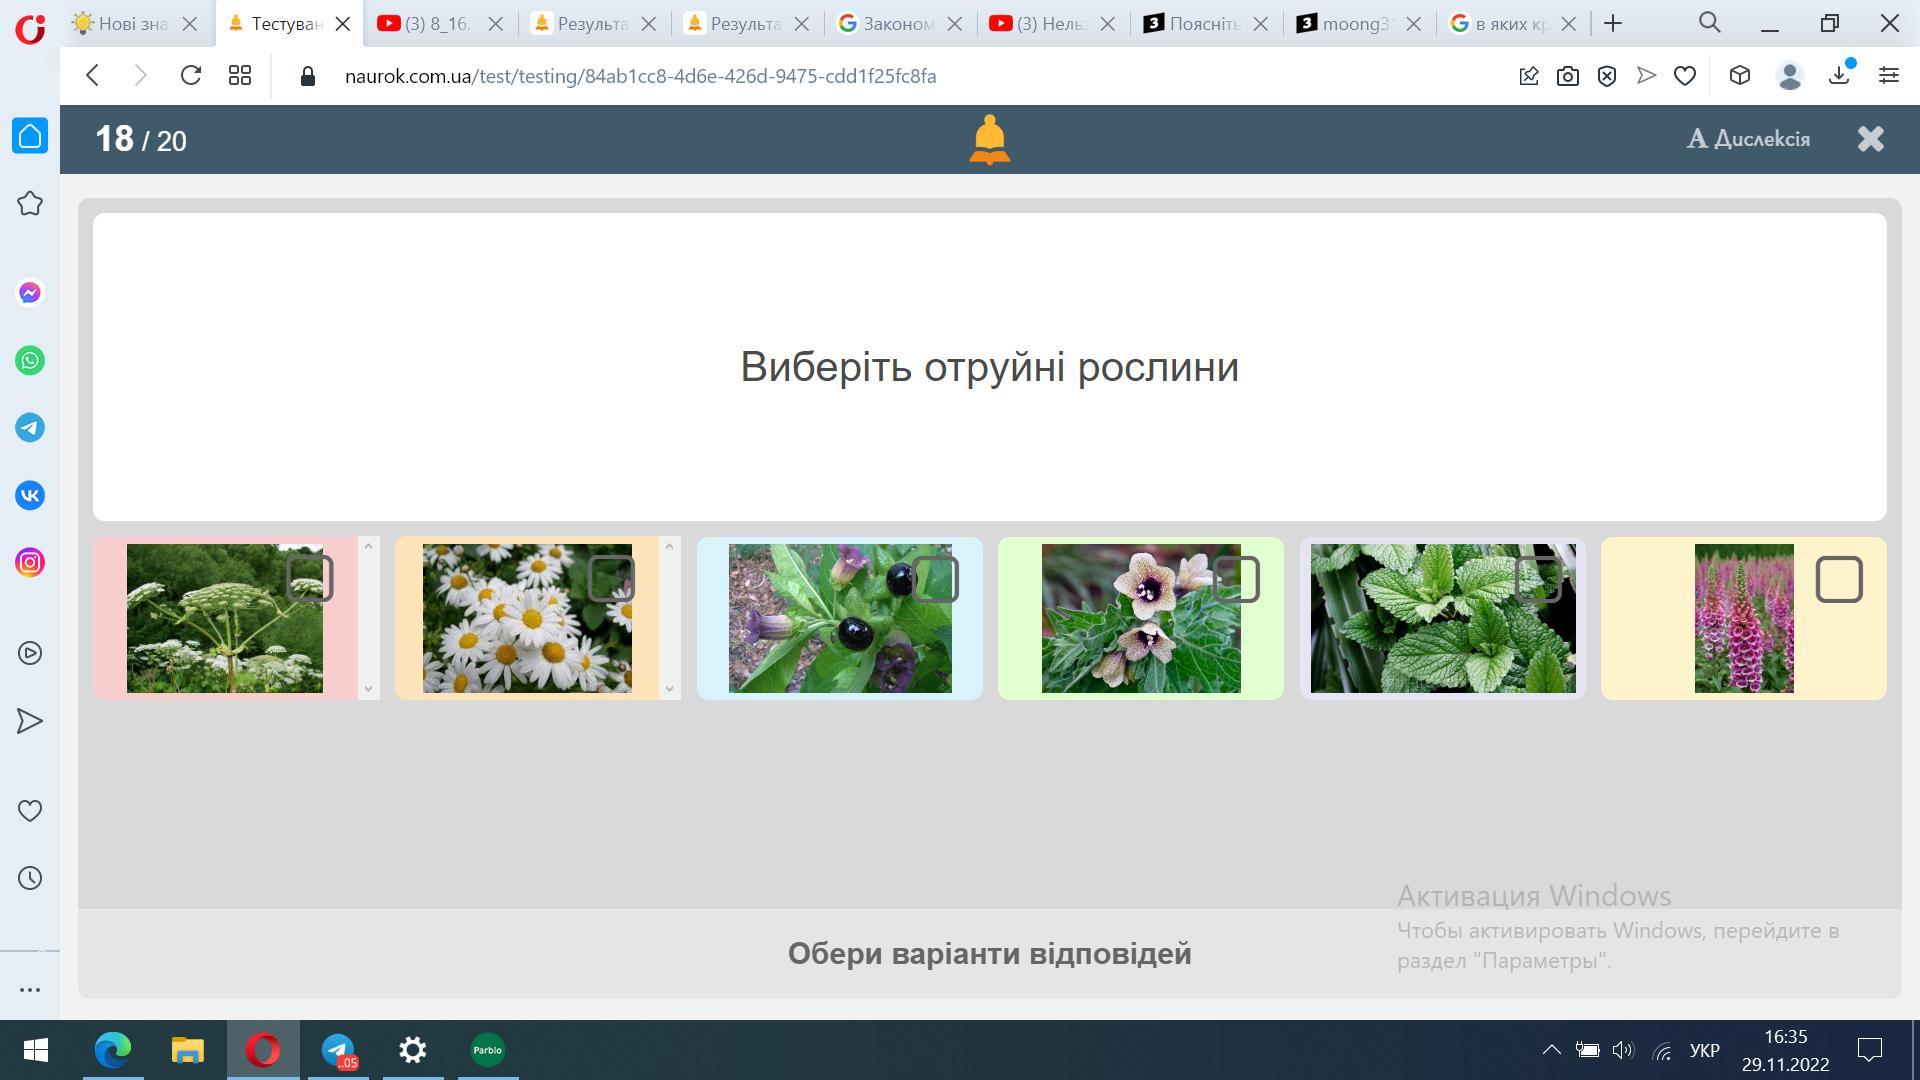Switch input language УКР
Screen dimensions: 1920x1080
[1704, 1050]
